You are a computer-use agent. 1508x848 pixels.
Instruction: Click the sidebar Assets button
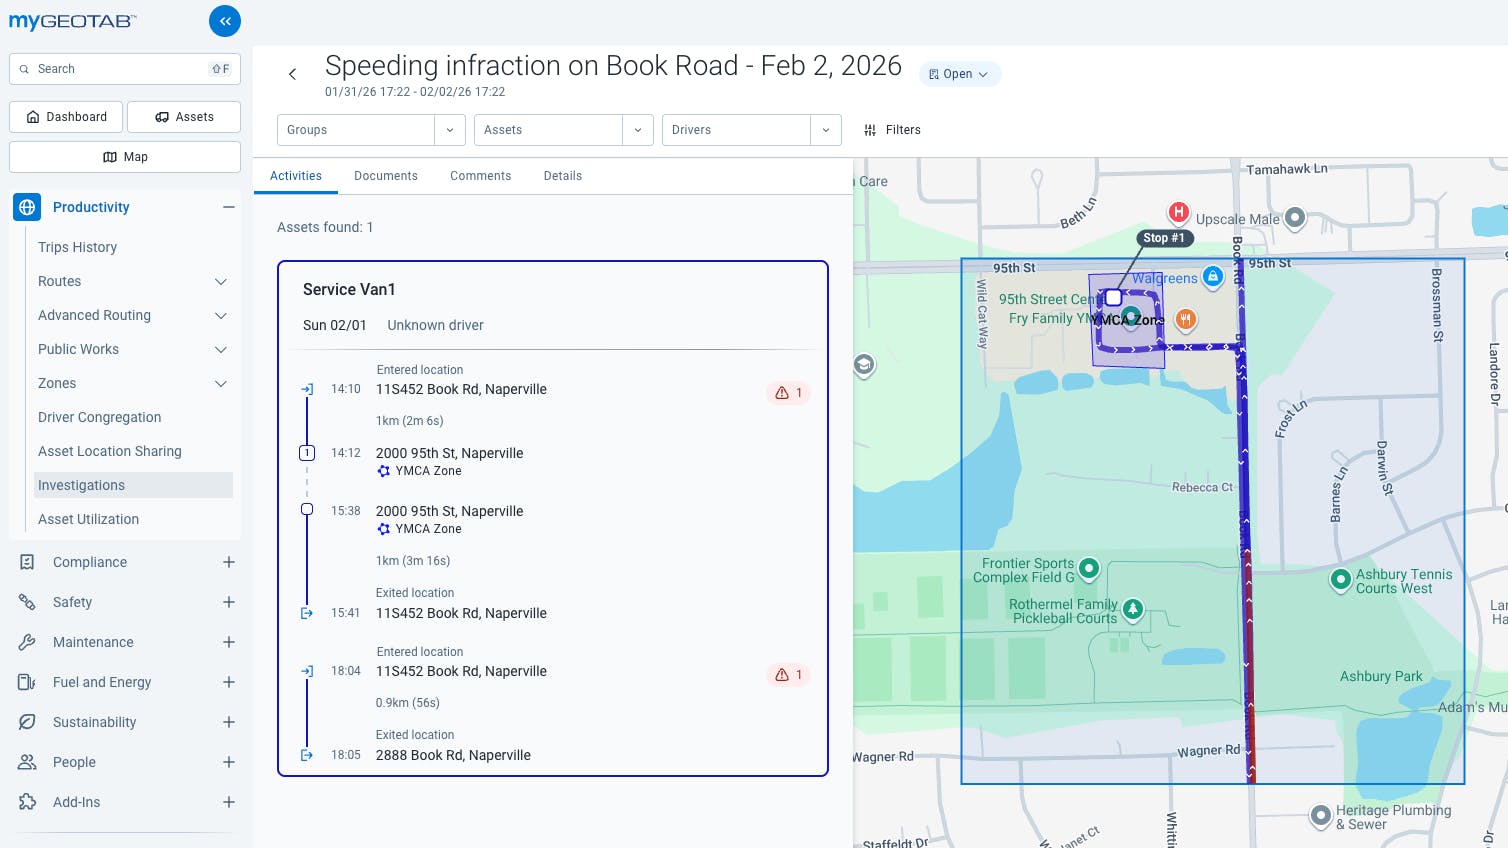click(x=184, y=117)
